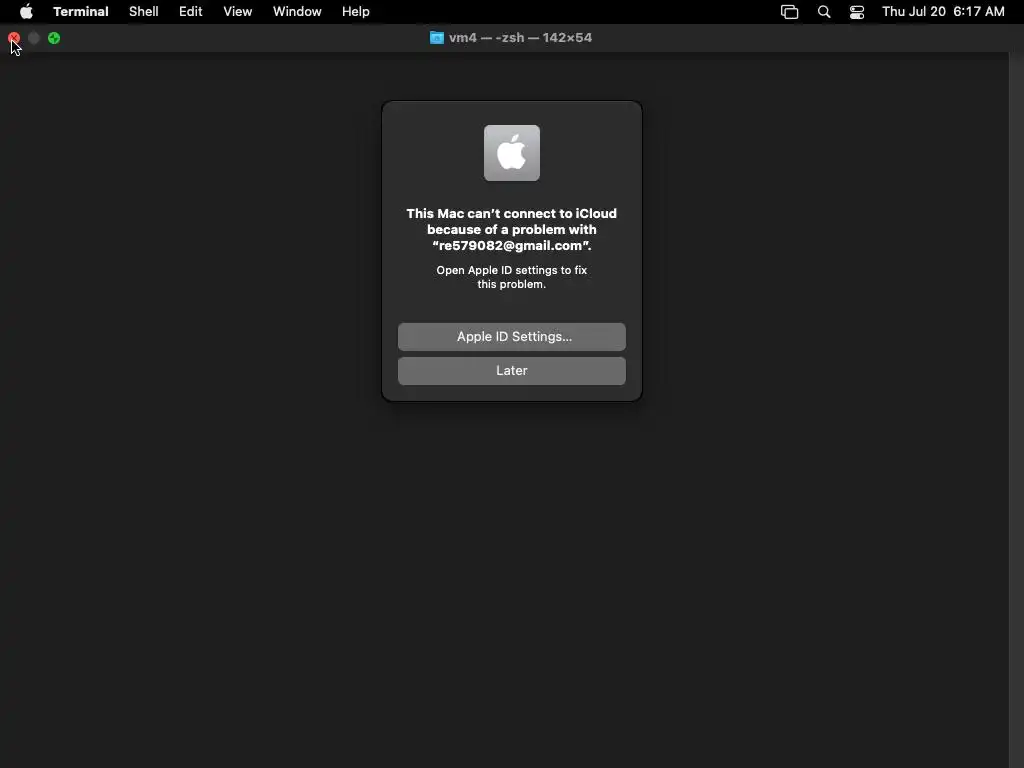Show date and time notification panel

tap(943, 12)
